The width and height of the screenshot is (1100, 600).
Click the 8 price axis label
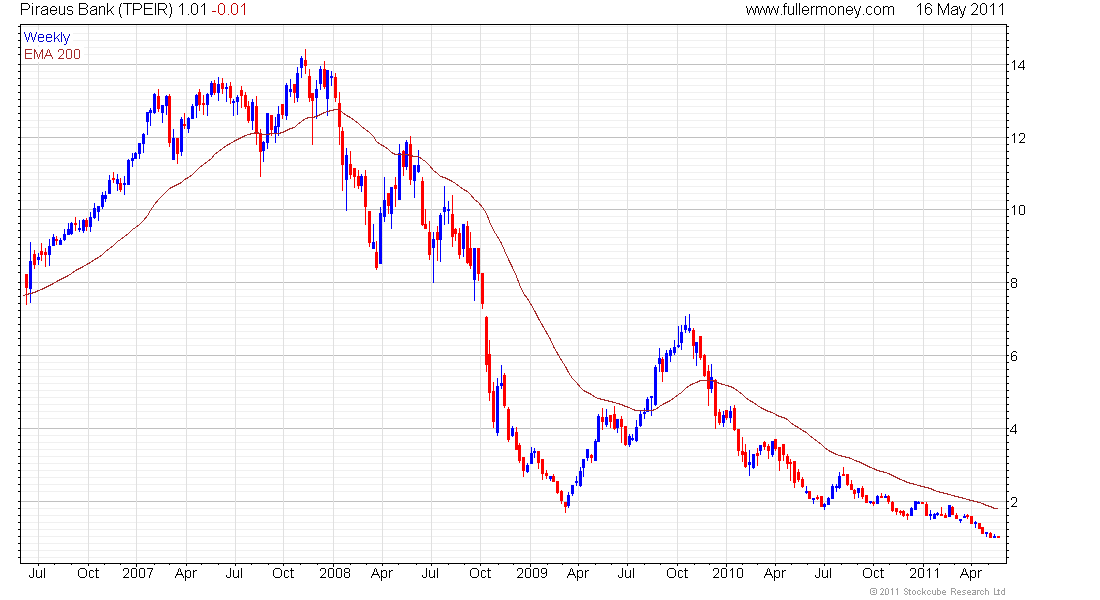click(x=1014, y=284)
